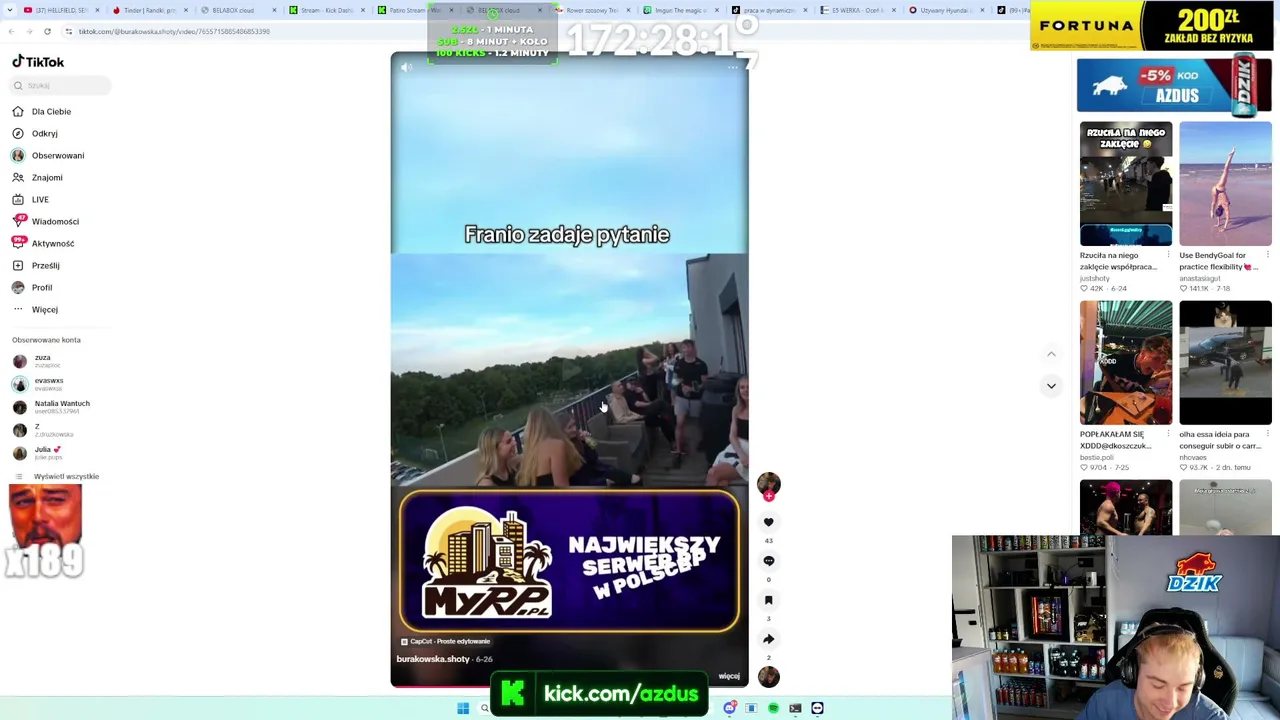Go to Dla Ciebie feed
Viewport: 1280px width, 720px height.
coord(42,112)
